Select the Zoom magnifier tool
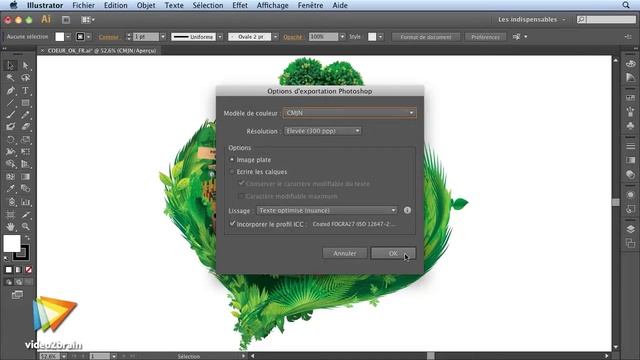Viewport: 640px width, 360px height. pyautogui.click(x=25, y=227)
